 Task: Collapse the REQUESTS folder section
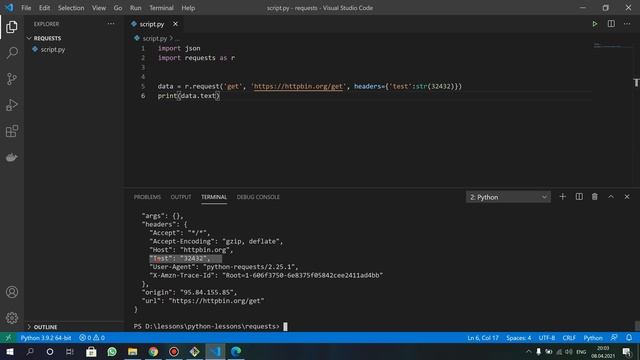[x=73, y=38]
